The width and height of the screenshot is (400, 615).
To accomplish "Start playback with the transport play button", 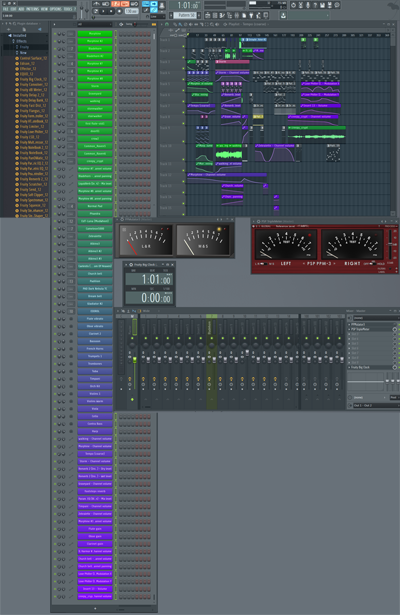I will 103,11.
